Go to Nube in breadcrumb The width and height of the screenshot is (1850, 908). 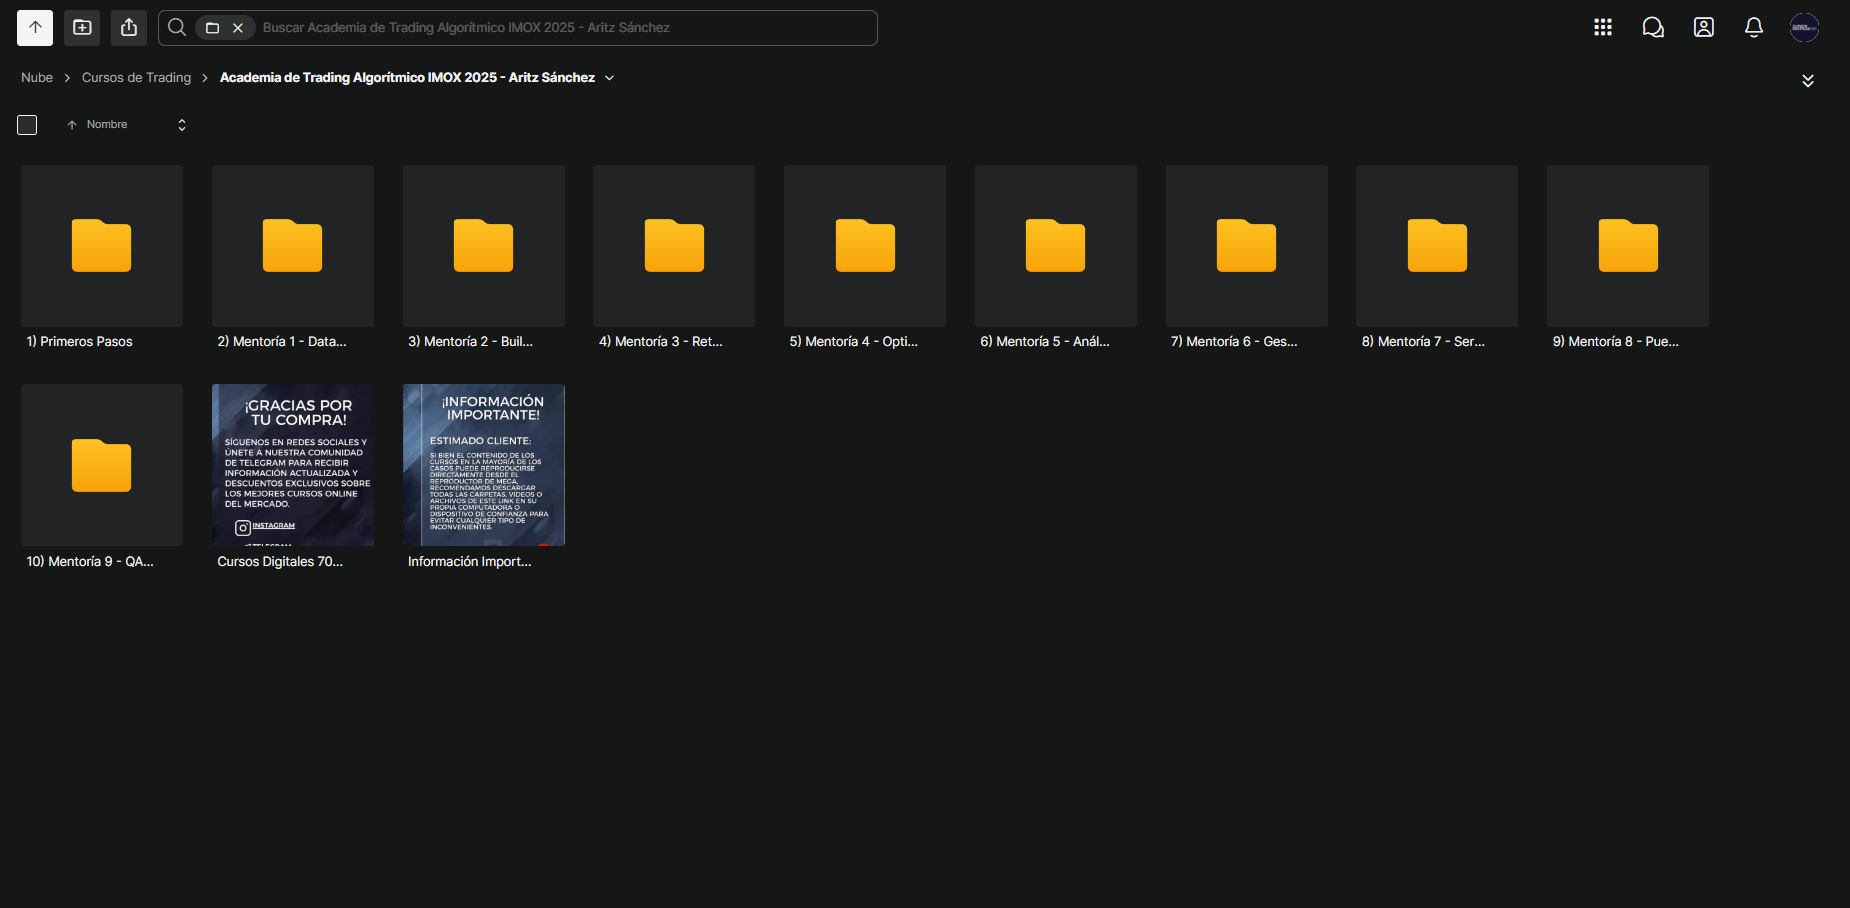[x=37, y=78]
